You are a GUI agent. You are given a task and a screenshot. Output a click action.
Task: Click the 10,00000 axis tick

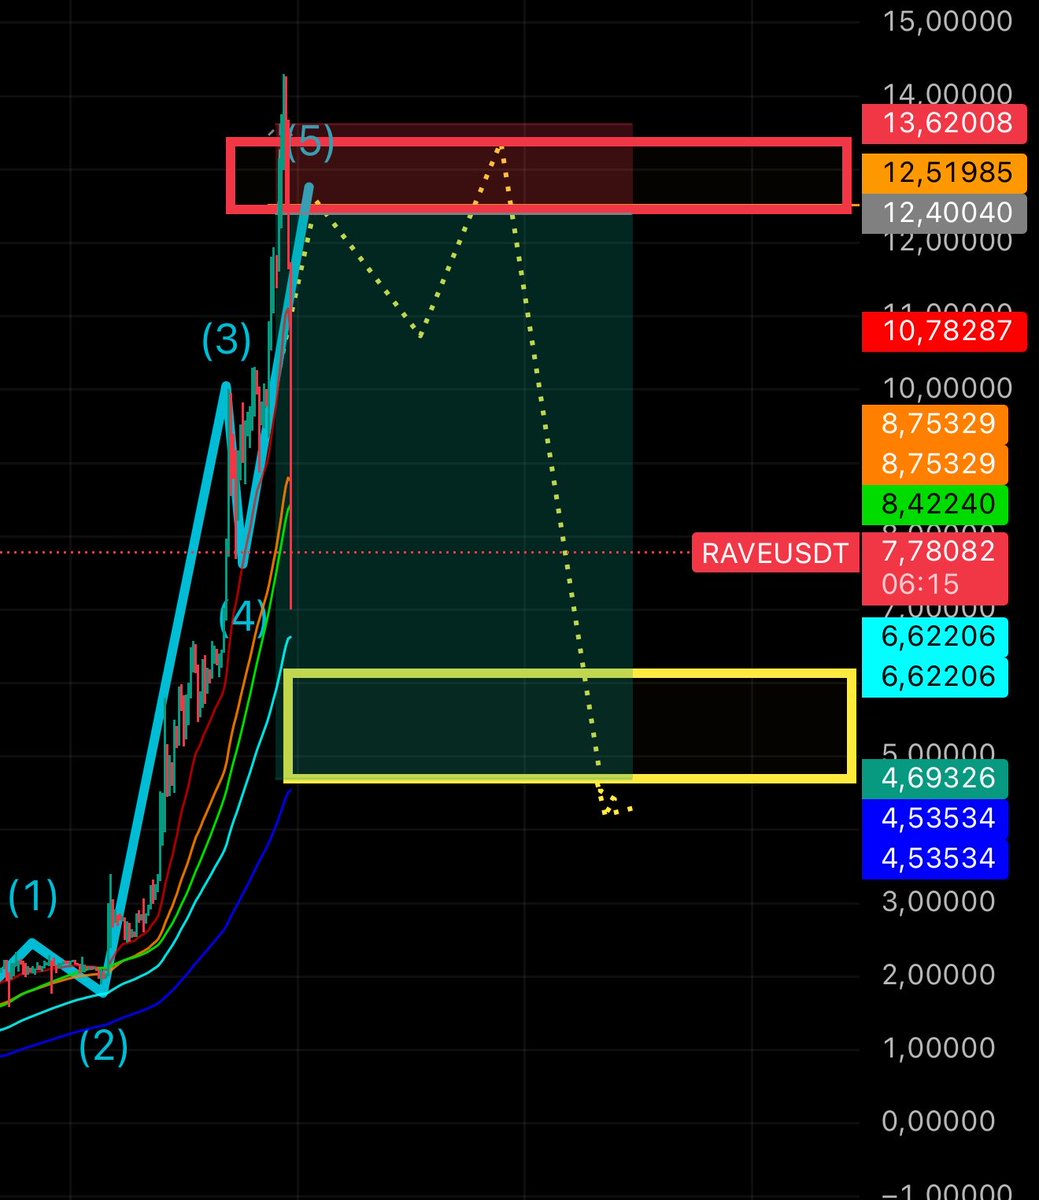[x=948, y=388]
